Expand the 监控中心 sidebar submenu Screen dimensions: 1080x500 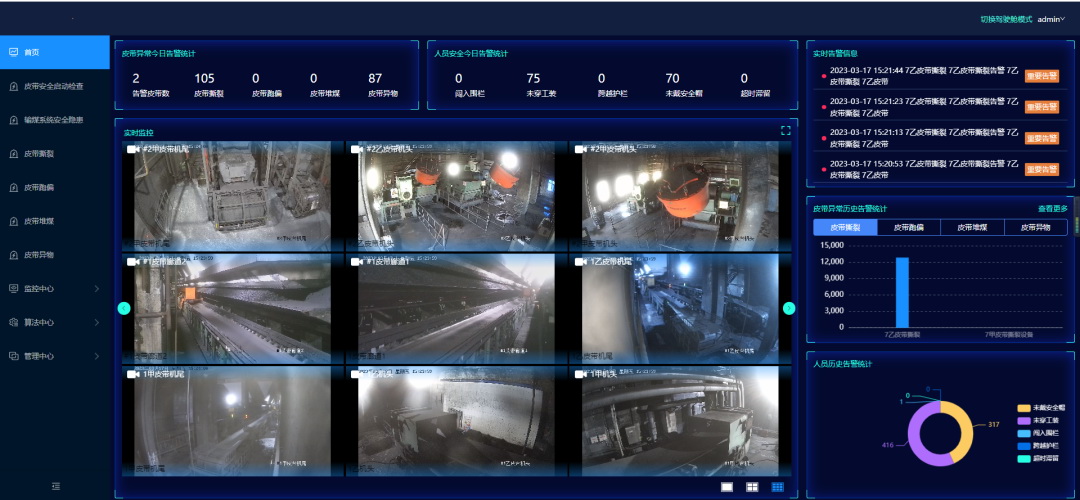pyautogui.click(x=97, y=289)
